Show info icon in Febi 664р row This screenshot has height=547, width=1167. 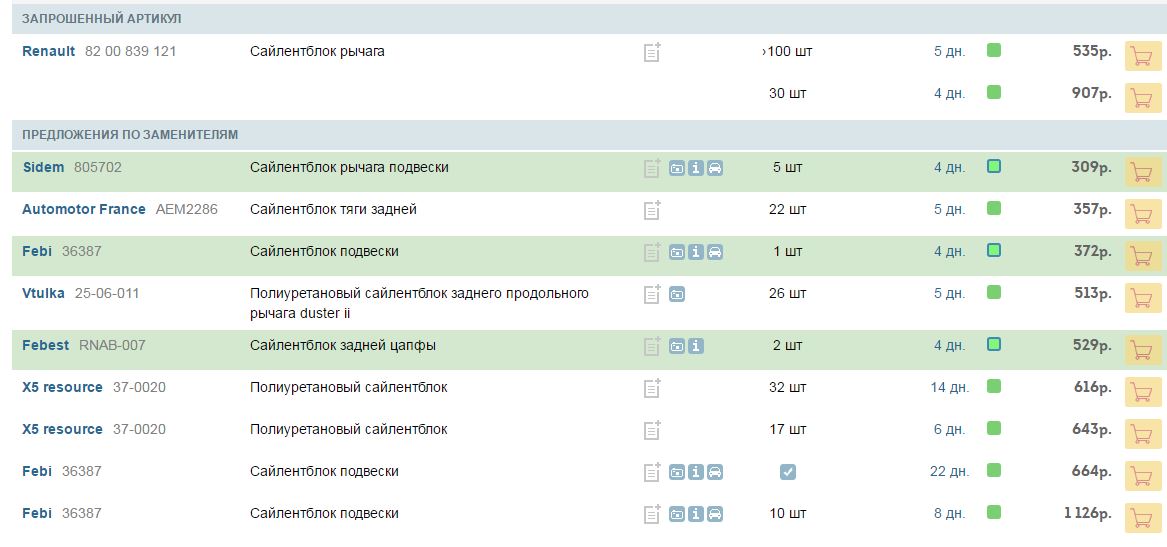coord(696,472)
